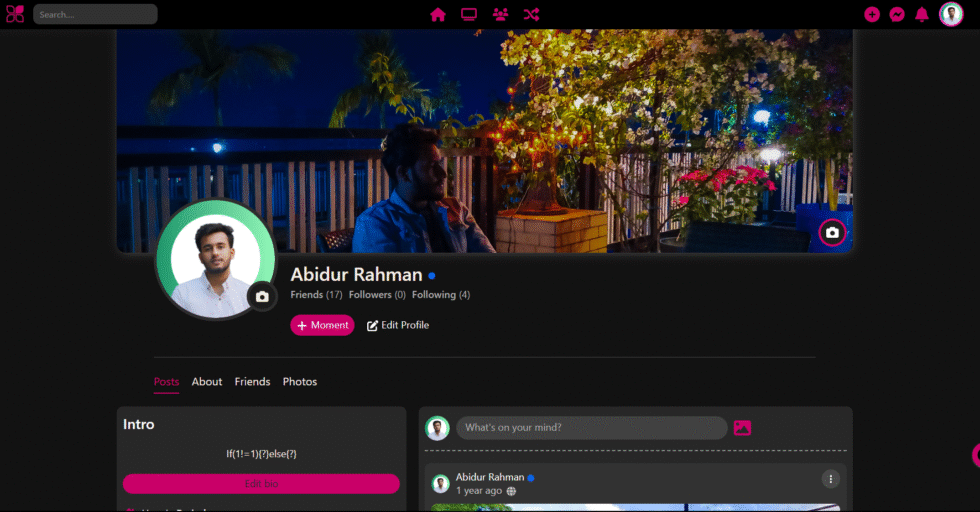The height and width of the screenshot is (512, 980).
Task: Open the messenger icon at top right
Action: [x=897, y=14]
